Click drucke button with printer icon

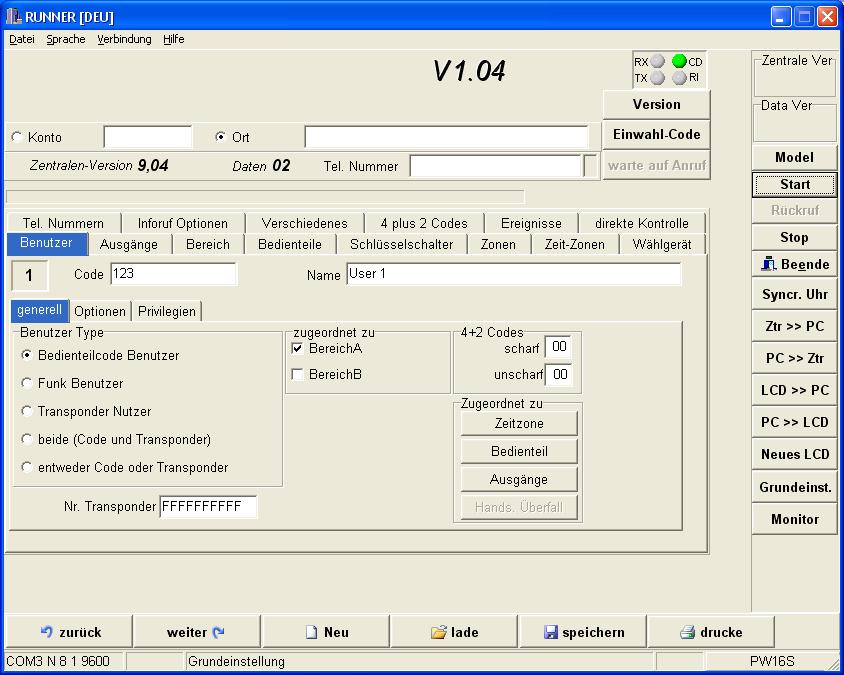point(710,632)
